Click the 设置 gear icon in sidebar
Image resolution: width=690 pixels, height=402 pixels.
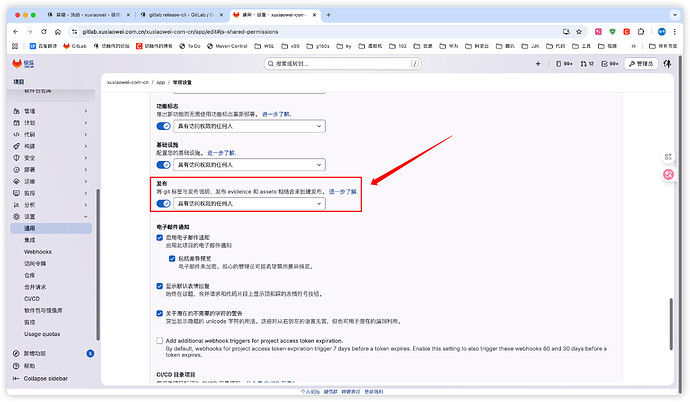(x=15, y=216)
